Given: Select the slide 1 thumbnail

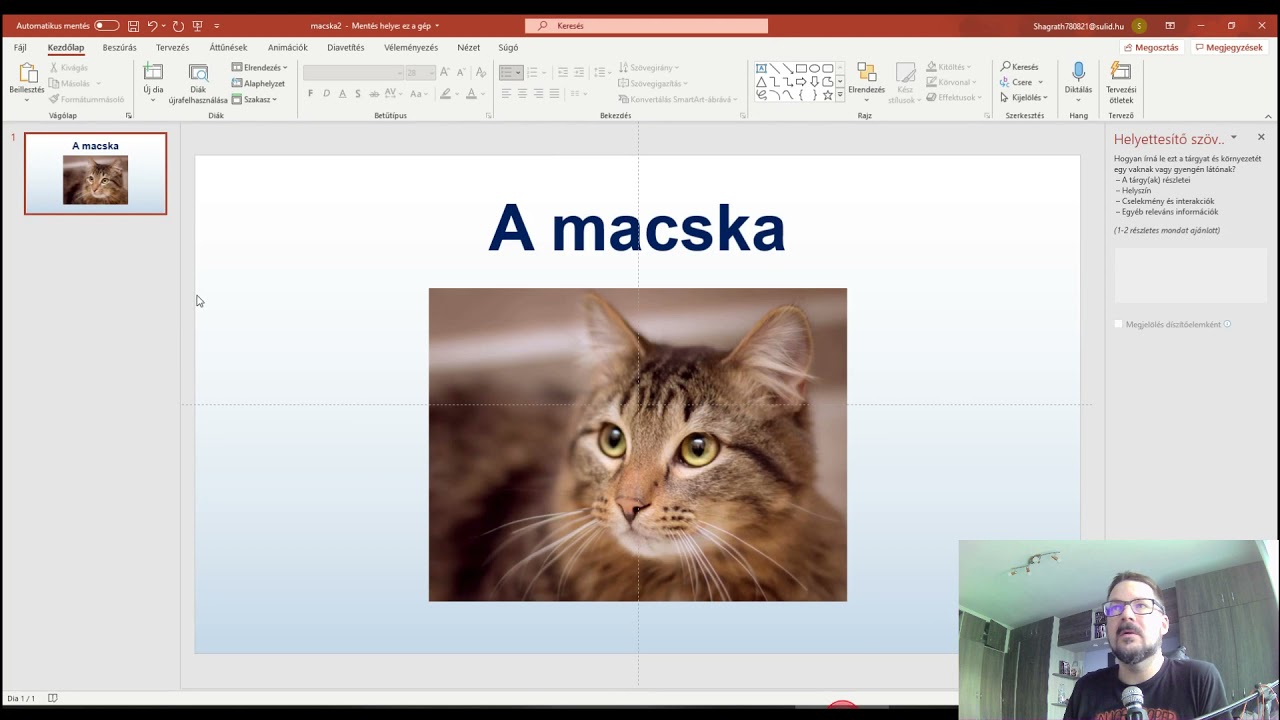Looking at the screenshot, I should (x=95, y=174).
